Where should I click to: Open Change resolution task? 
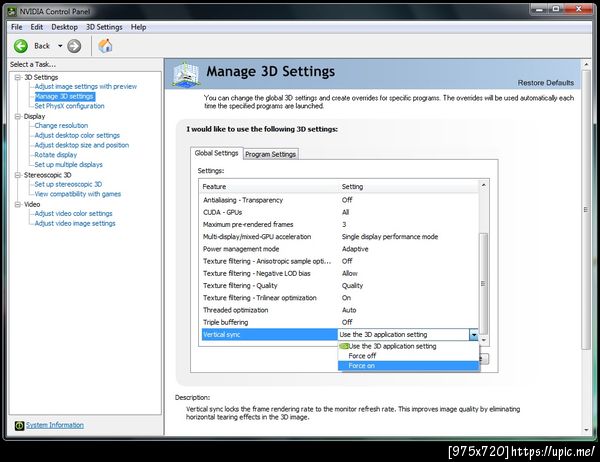click(61, 126)
